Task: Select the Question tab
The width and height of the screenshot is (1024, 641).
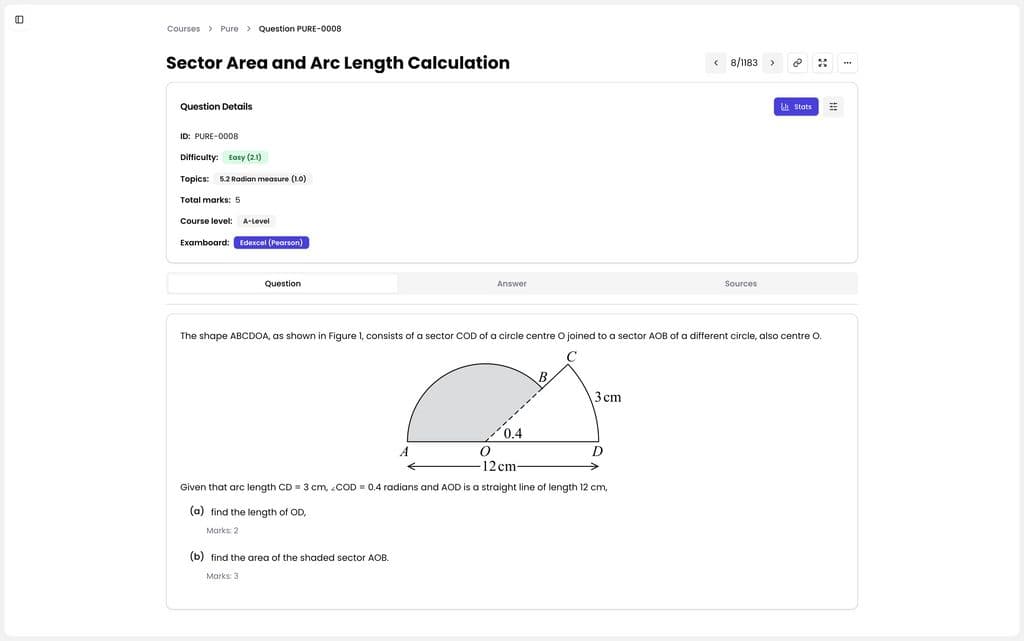Action: [x=283, y=284]
